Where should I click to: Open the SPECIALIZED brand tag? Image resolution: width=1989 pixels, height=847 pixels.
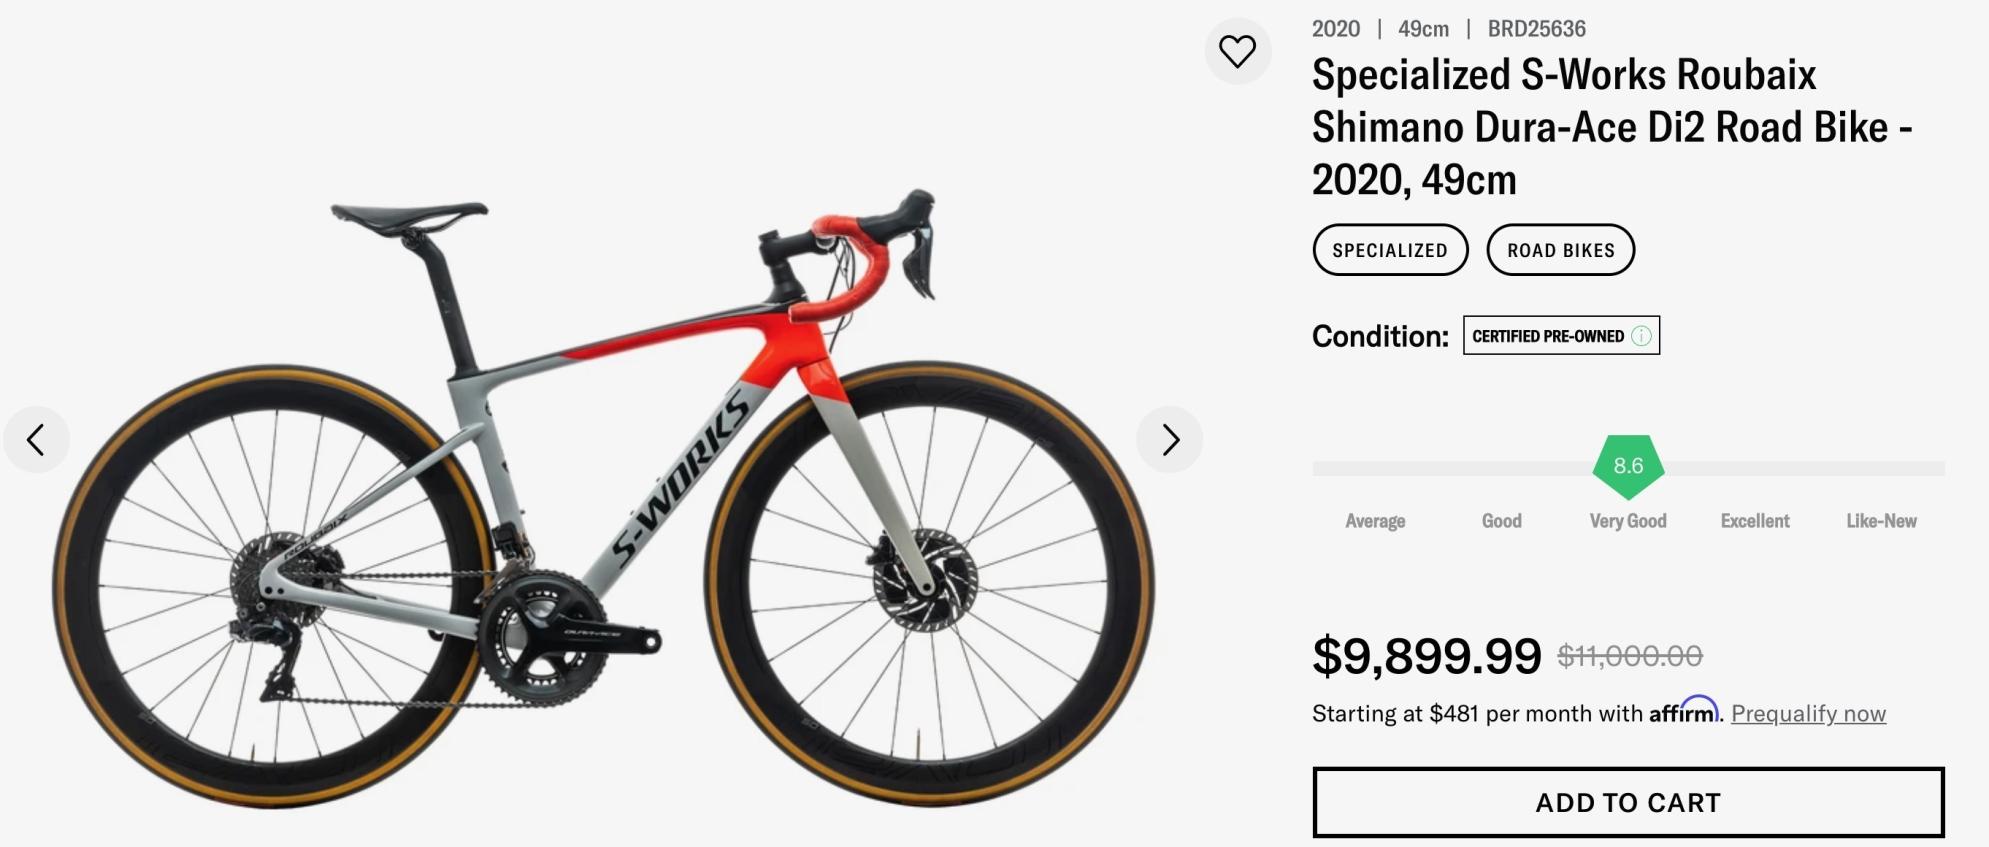[1390, 250]
